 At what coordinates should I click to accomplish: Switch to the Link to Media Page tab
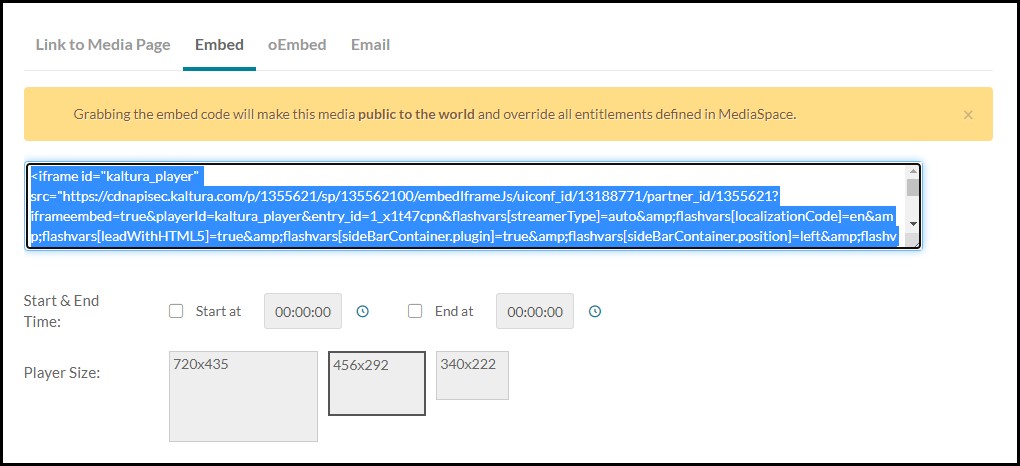(103, 45)
